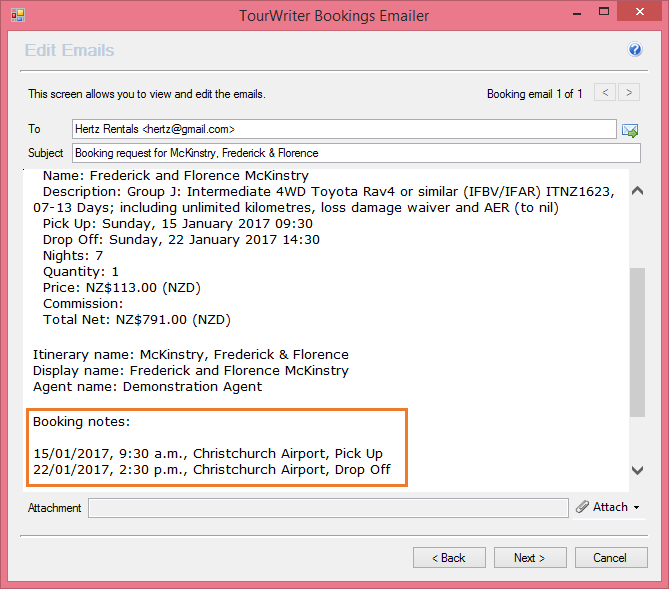Expand the Attach dropdown arrow
The height and width of the screenshot is (589, 669).
click(637, 508)
